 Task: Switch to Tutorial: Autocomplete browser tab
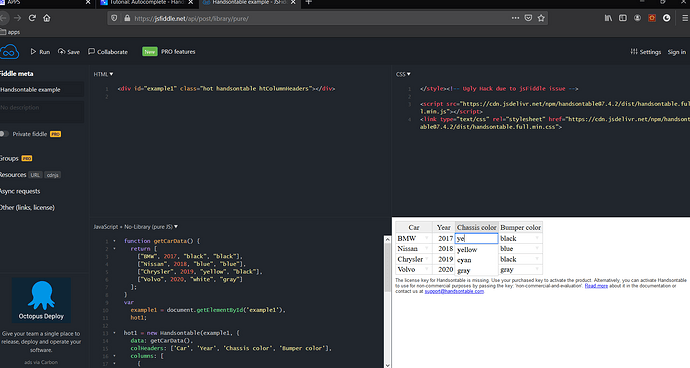coord(147,2)
